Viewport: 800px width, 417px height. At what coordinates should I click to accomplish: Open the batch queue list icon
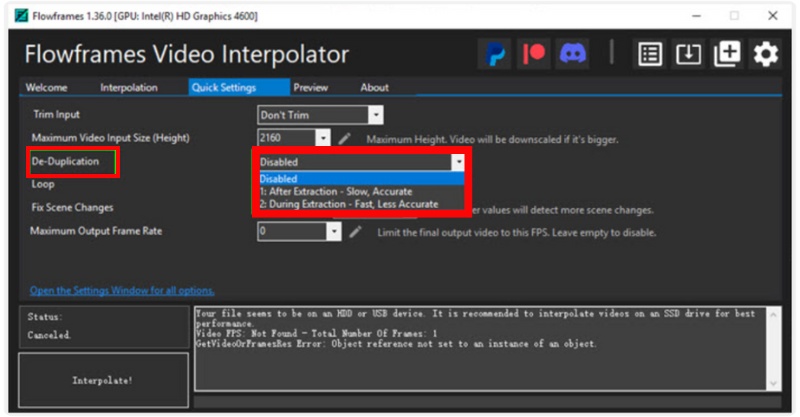coord(650,54)
